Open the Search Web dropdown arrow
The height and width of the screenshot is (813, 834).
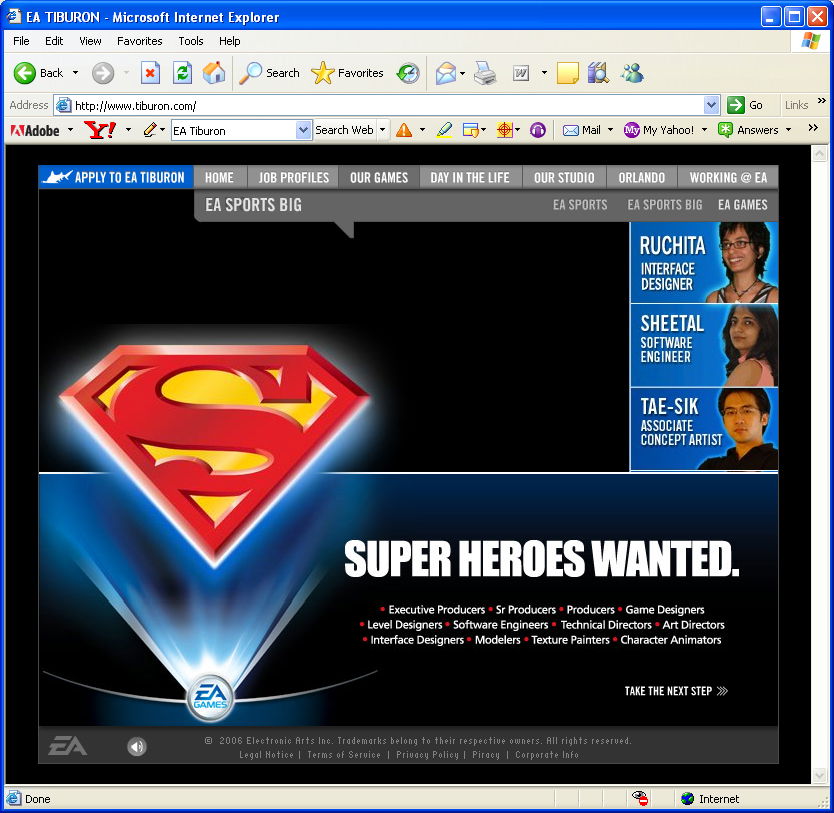point(382,130)
